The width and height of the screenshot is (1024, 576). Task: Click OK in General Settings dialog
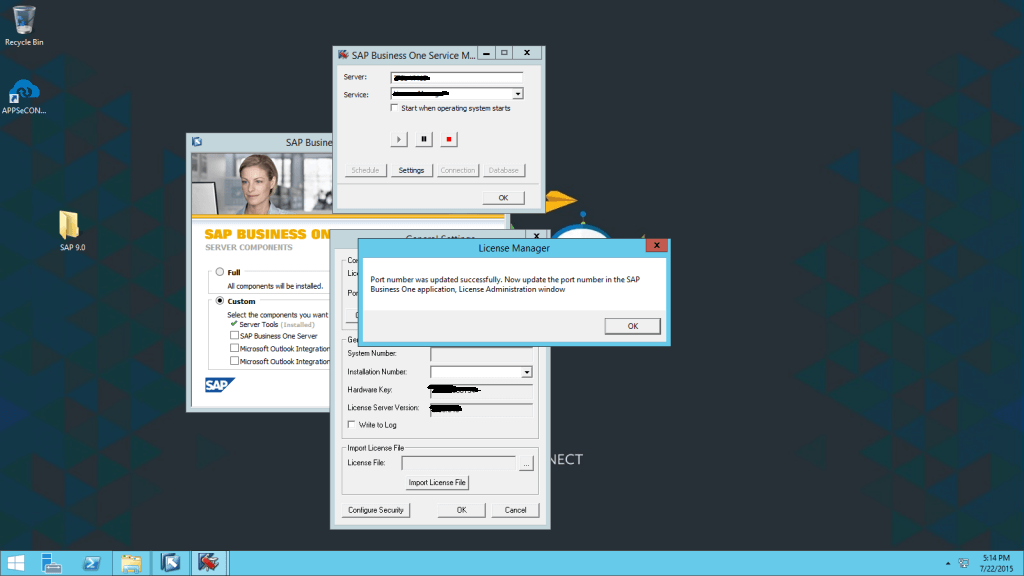click(x=462, y=510)
